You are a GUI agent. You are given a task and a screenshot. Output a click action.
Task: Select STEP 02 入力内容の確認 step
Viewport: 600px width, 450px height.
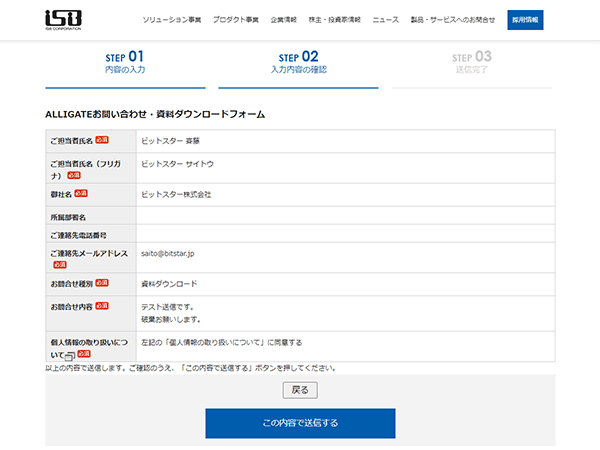pyautogui.click(x=298, y=63)
